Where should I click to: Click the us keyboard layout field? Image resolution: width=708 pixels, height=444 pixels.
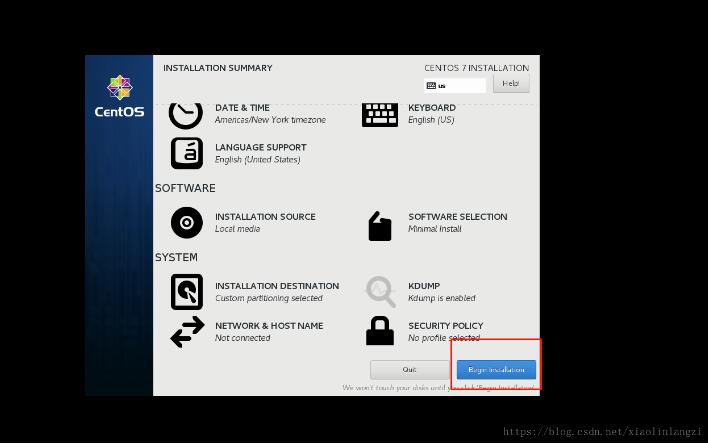[455, 86]
